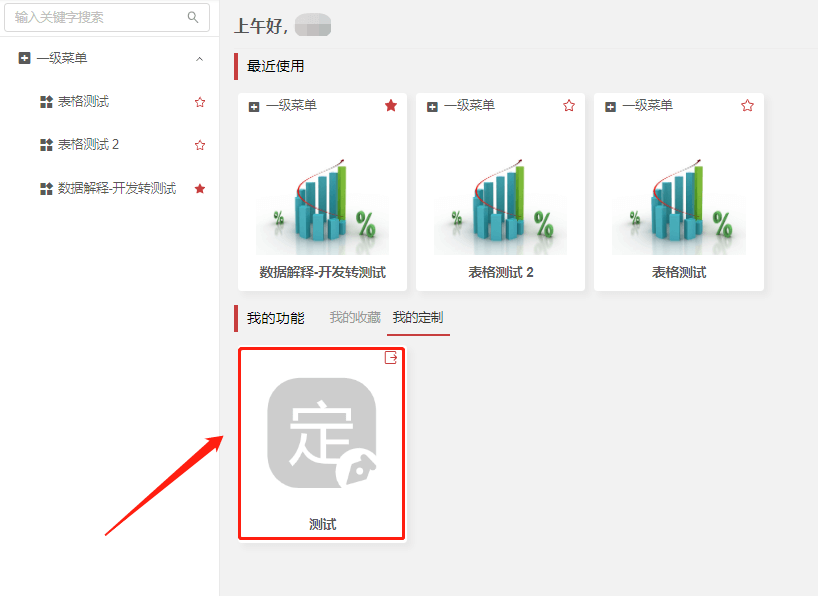Collapse the 一级菜单 tree with chevron
Viewport: 818px width, 596px height.
pos(199,59)
